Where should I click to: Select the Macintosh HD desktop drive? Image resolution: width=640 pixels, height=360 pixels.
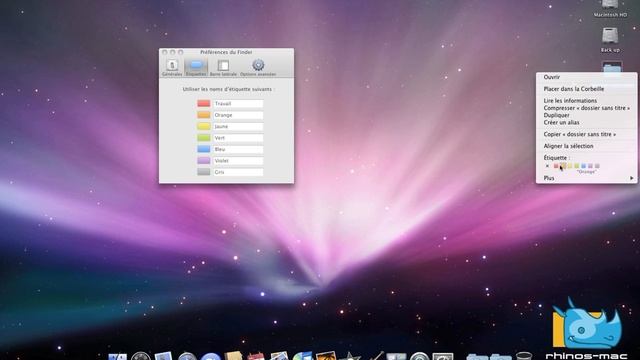tap(610, 8)
